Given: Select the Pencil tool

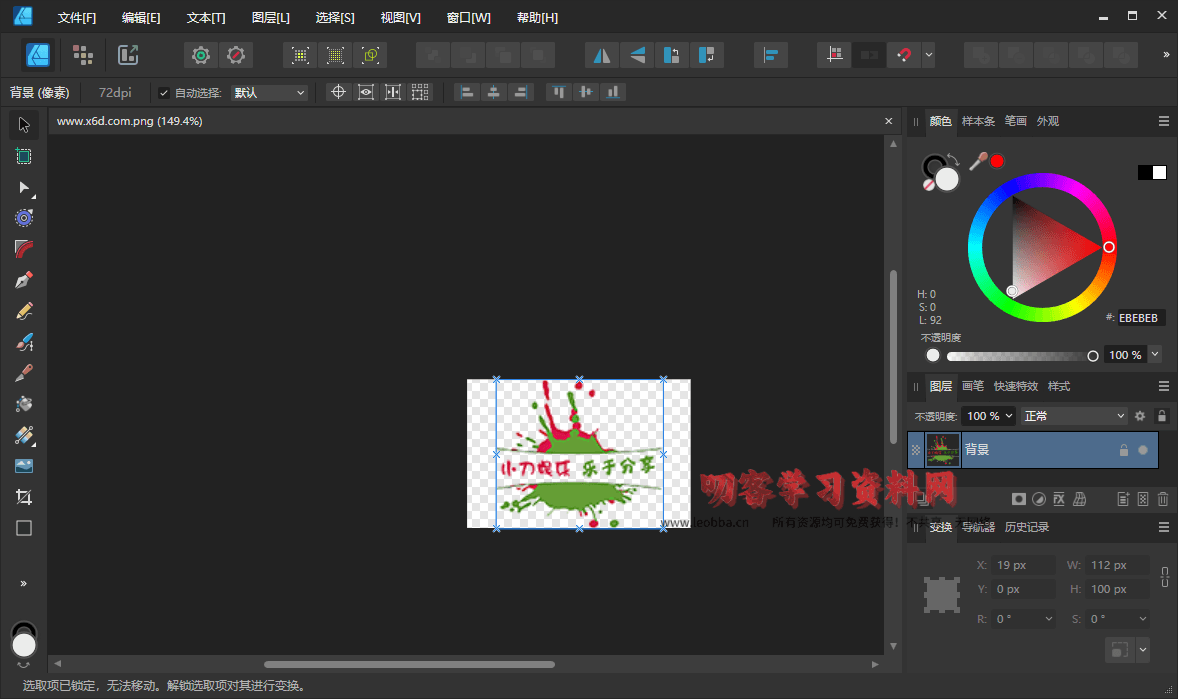Looking at the screenshot, I should 24,311.
